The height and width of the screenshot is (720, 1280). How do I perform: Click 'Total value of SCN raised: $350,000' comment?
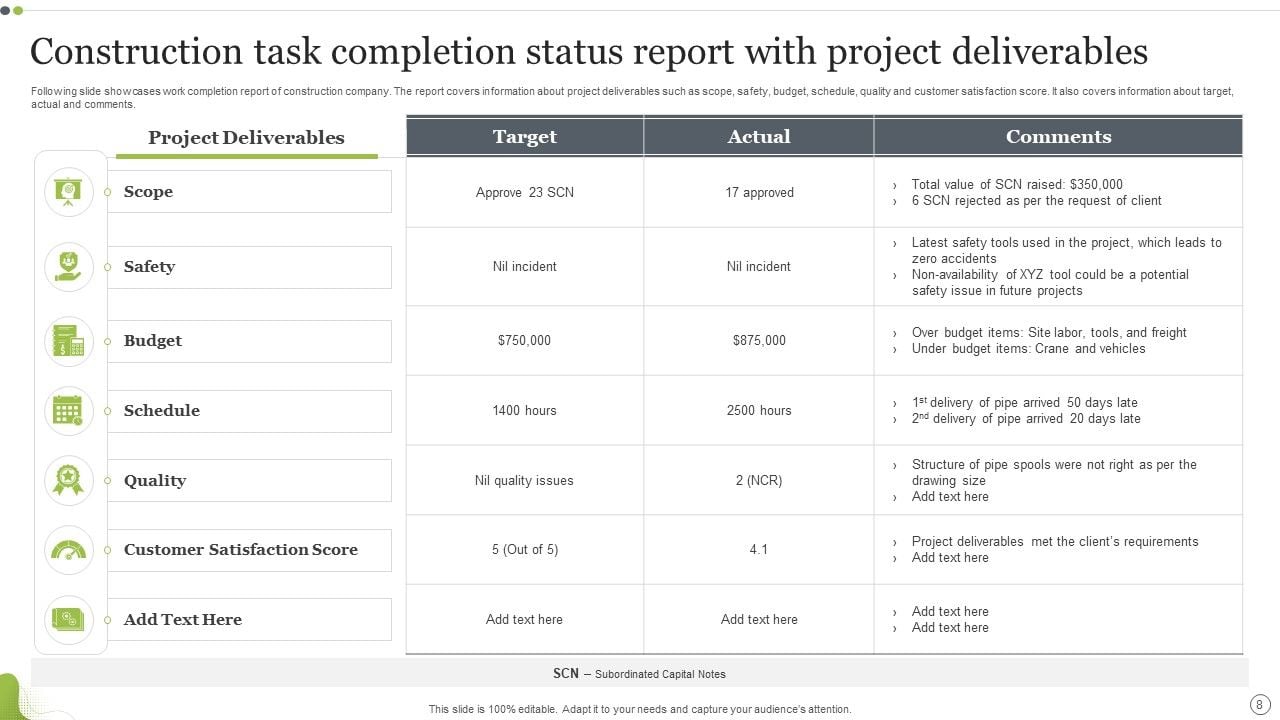tap(1017, 184)
